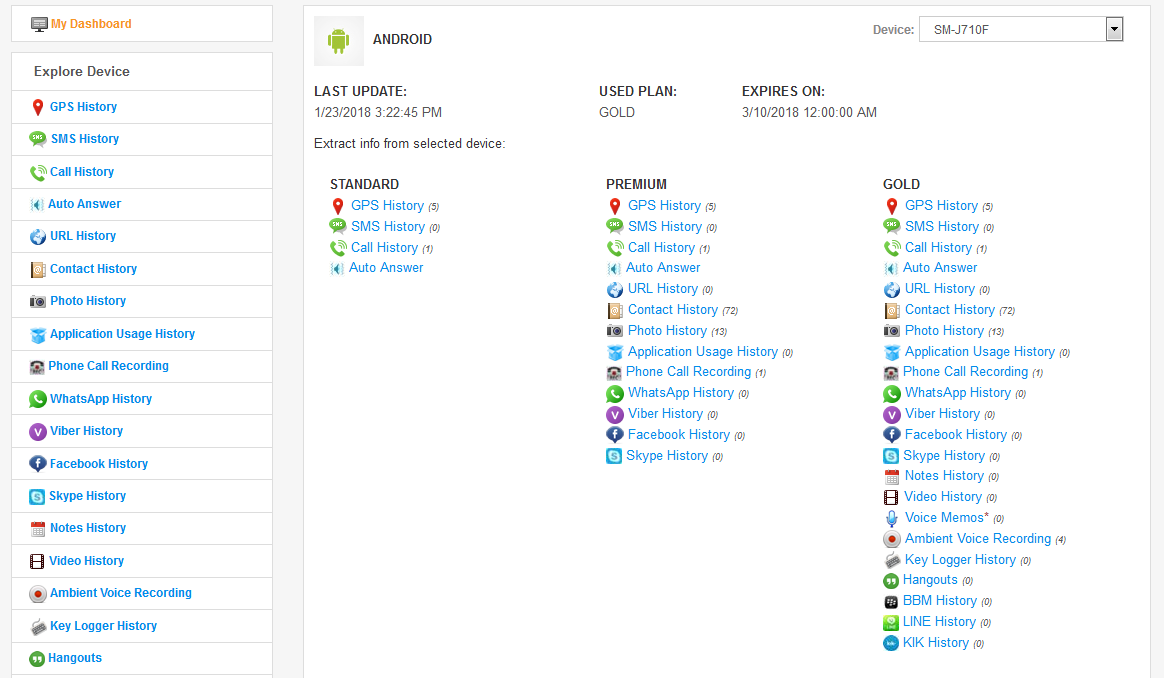Image resolution: width=1164 pixels, height=678 pixels.
Task: Click the red GPS pin icon in sidebar
Action: point(38,108)
